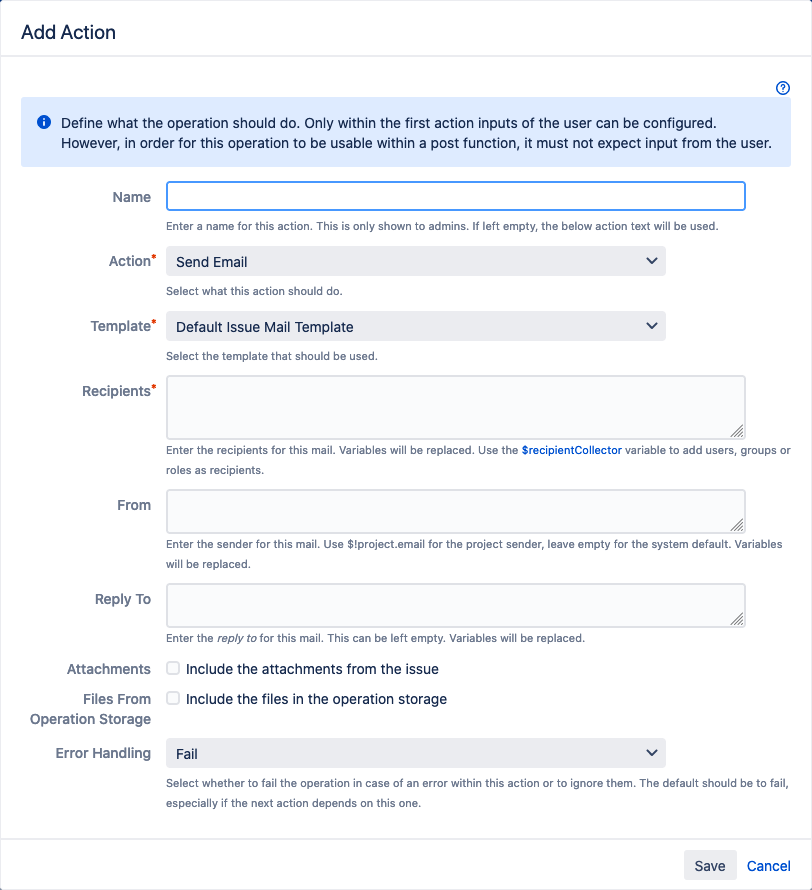Click the Error Handling chevron arrow
812x890 pixels.
(652, 753)
